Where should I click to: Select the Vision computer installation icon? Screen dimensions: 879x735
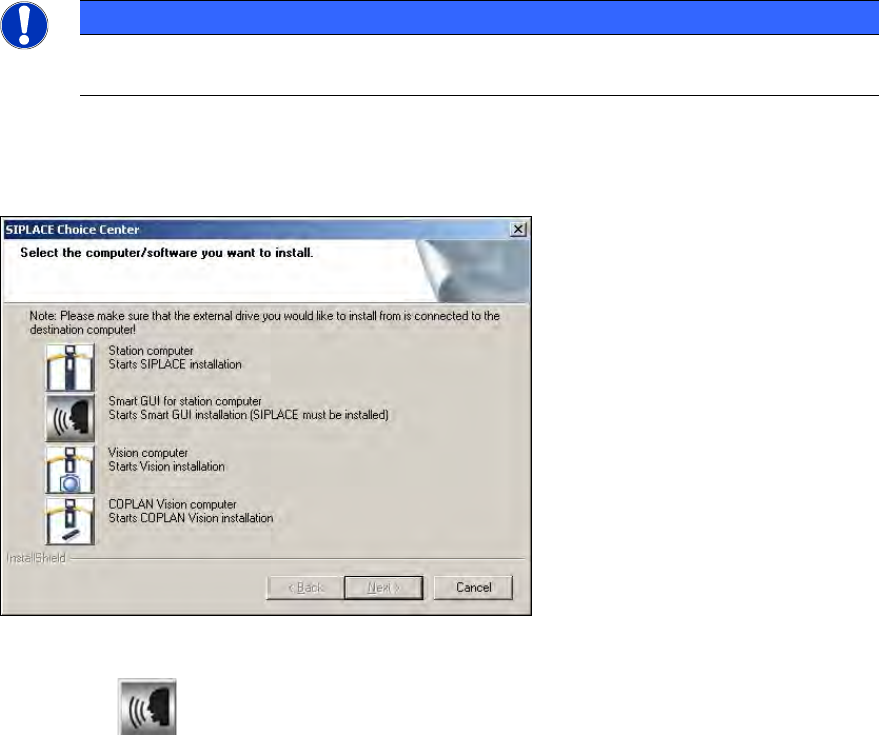pos(70,470)
